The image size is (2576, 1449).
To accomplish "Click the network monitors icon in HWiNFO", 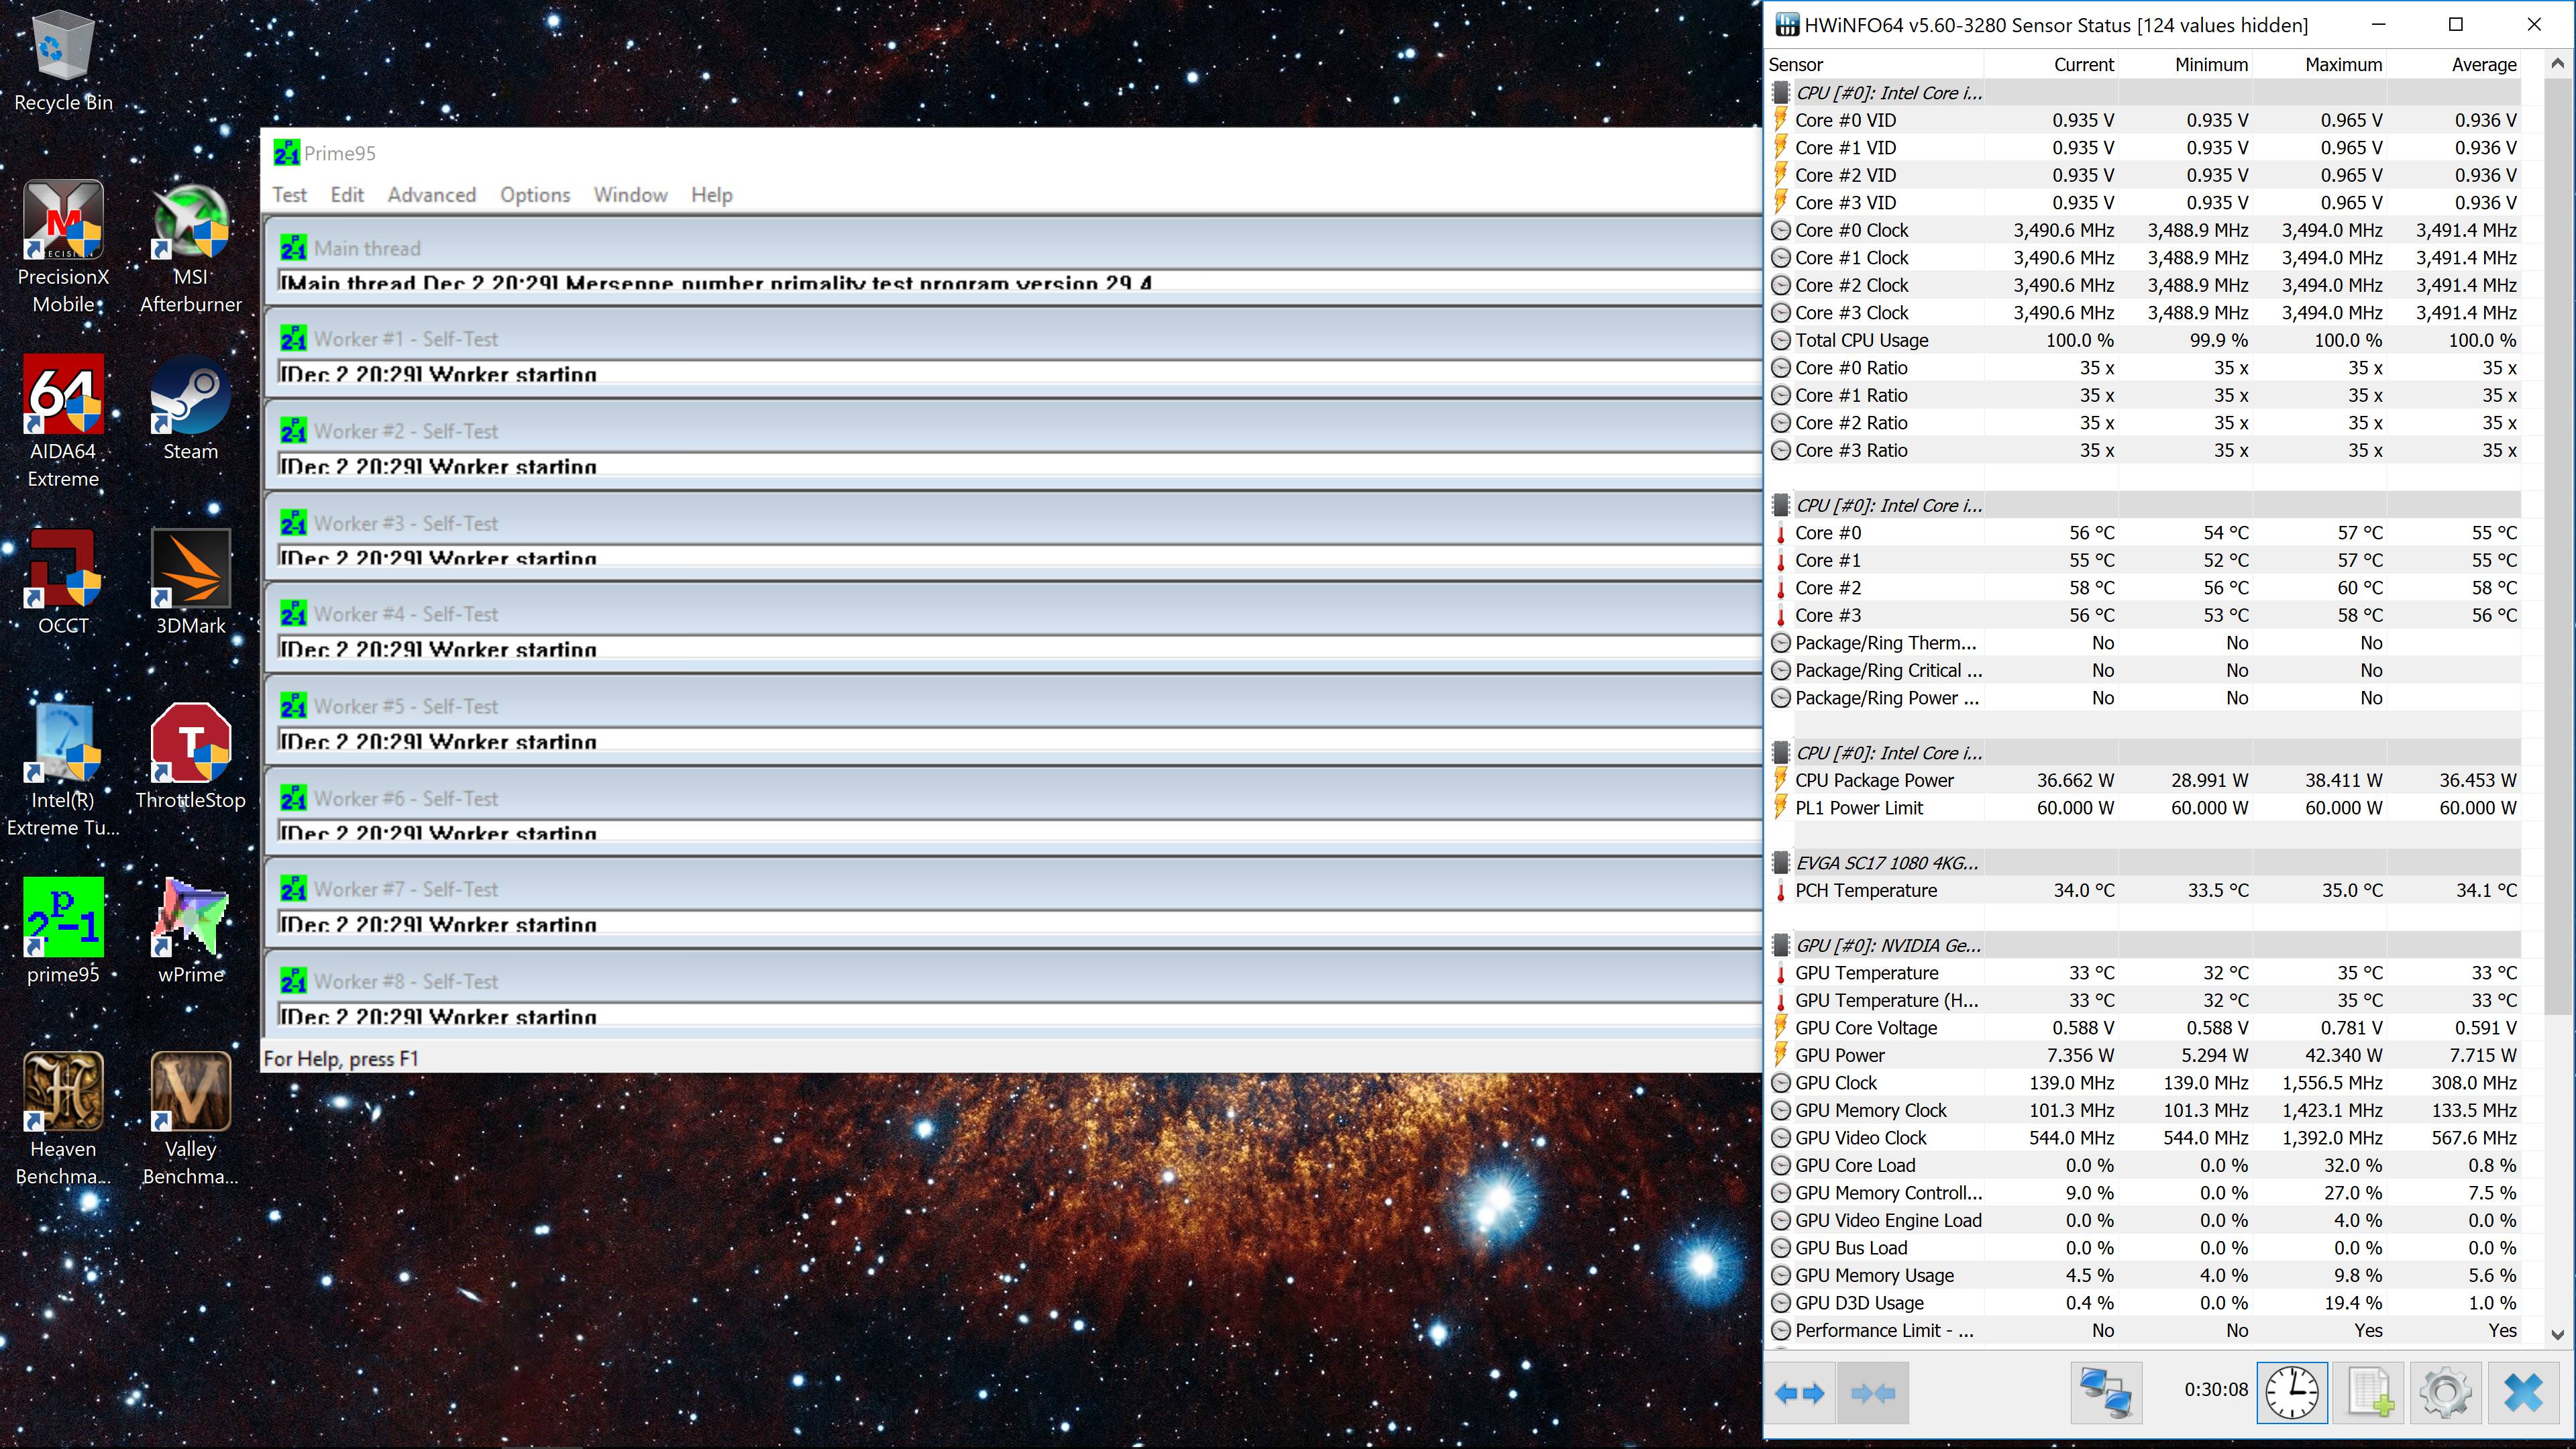I will pos(2105,1392).
